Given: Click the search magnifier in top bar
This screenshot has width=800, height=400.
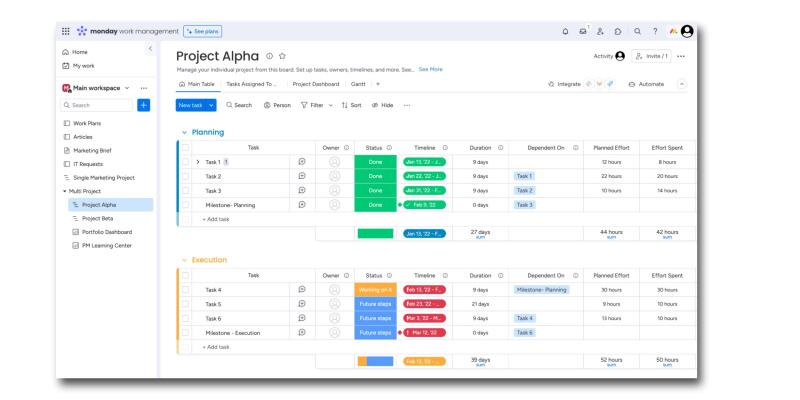Looking at the screenshot, I should point(637,32).
